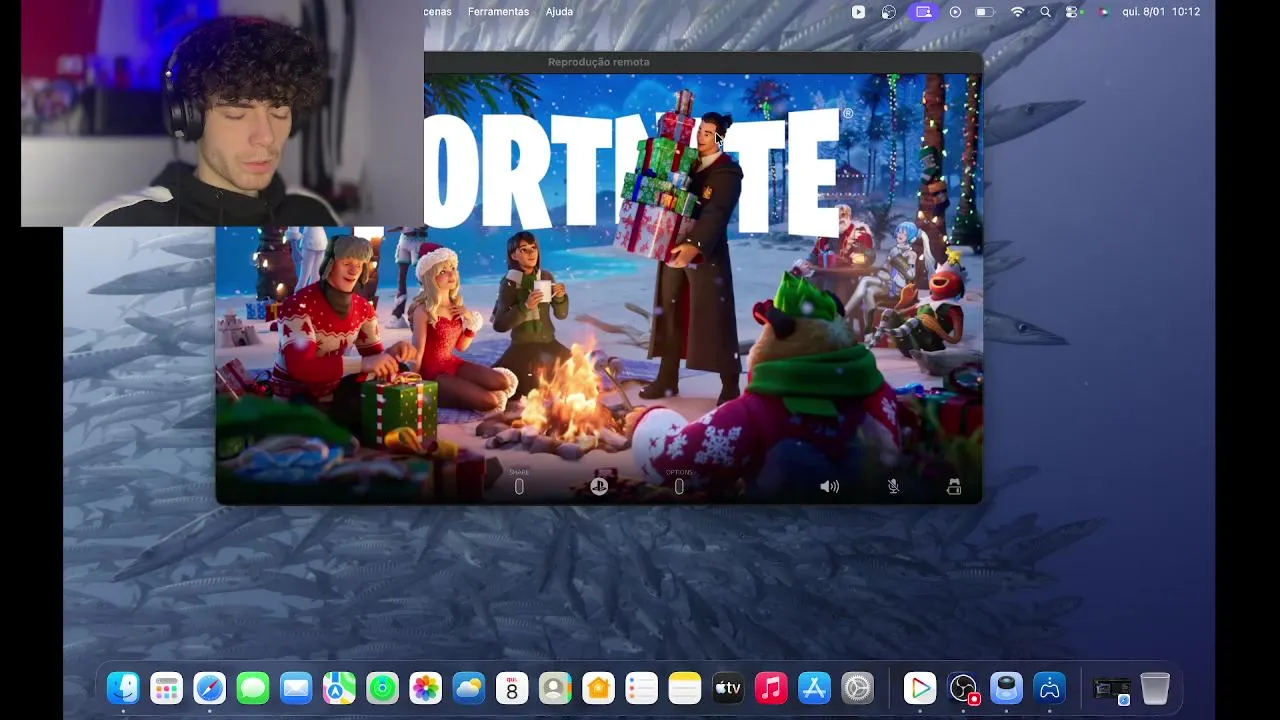Open the OBS menu bar status icon
The image size is (1280, 720).
(x=889, y=12)
